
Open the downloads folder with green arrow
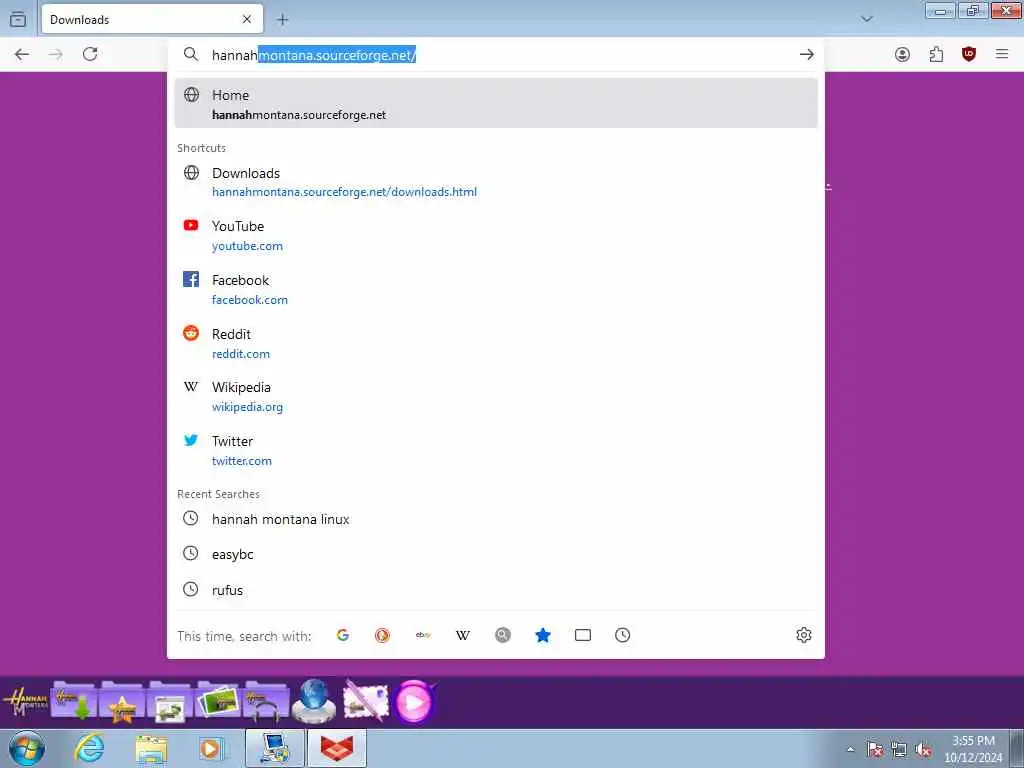pyautogui.click(x=74, y=701)
